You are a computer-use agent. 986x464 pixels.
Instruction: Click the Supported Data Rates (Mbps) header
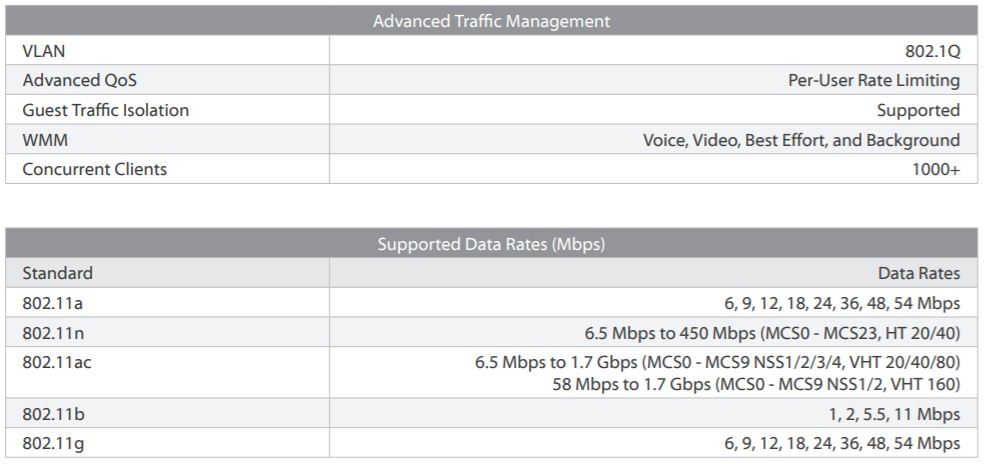coord(491,244)
